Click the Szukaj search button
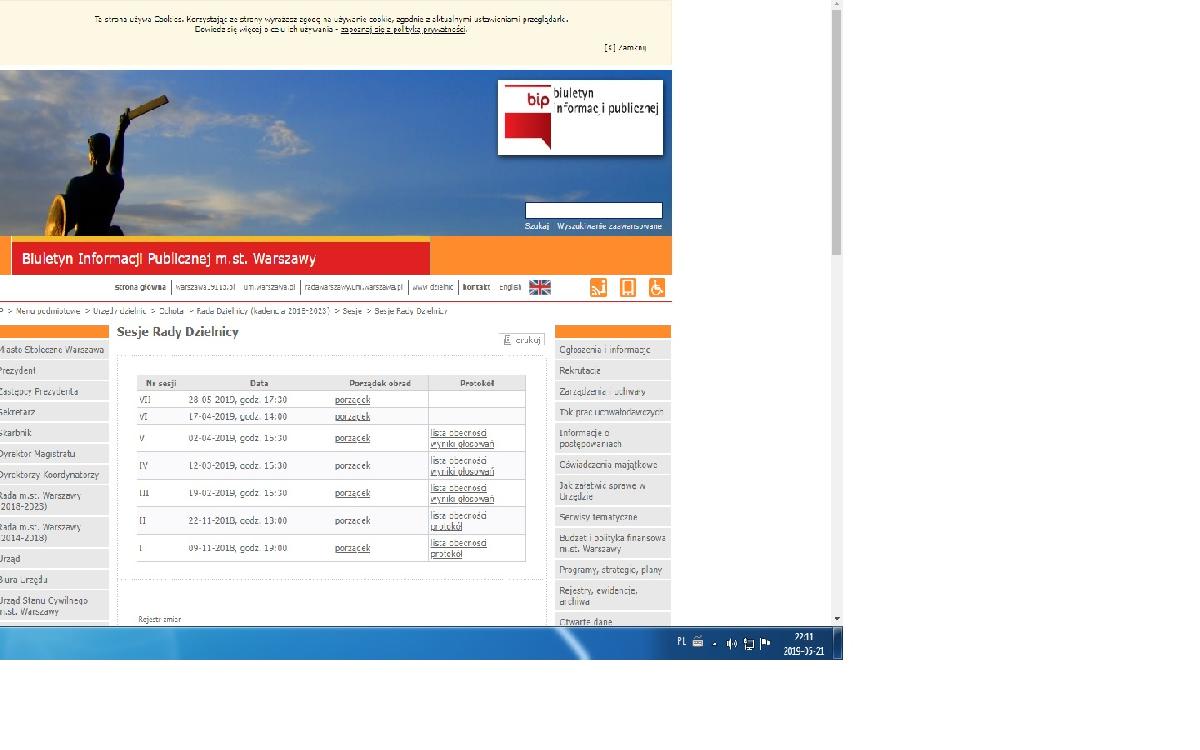This screenshot has height=750, width=1200. [537, 226]
